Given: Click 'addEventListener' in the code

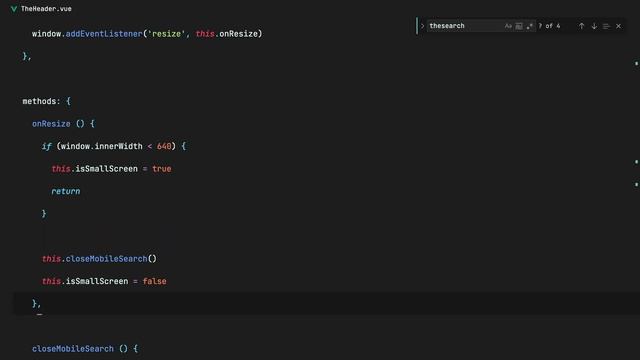Looking at the screenshot, I should click(x=104, y=34).
